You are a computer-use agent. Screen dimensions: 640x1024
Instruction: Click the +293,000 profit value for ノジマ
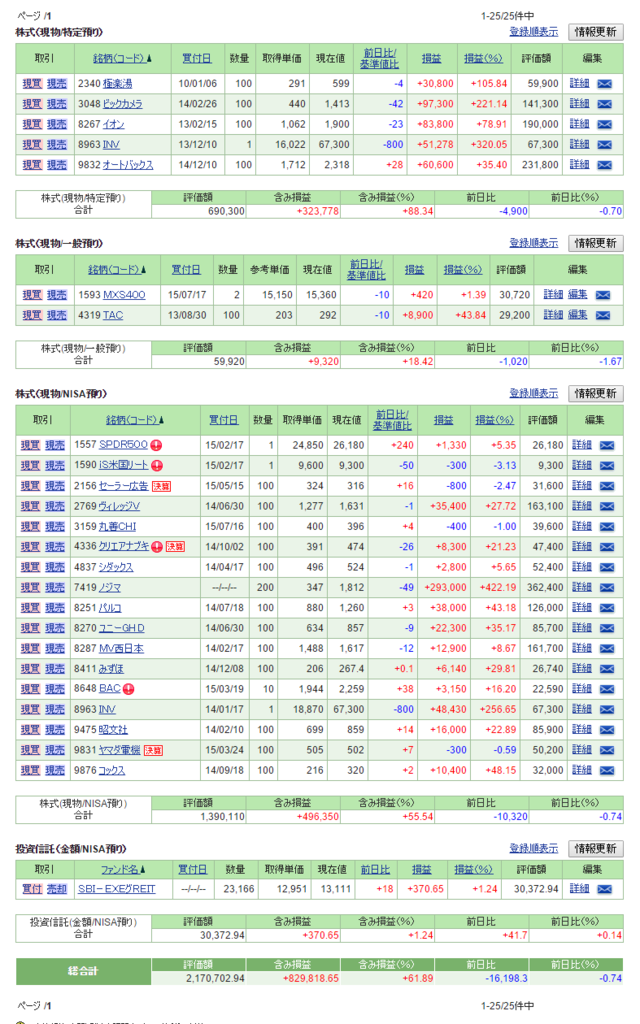click(x=445, y=587)
